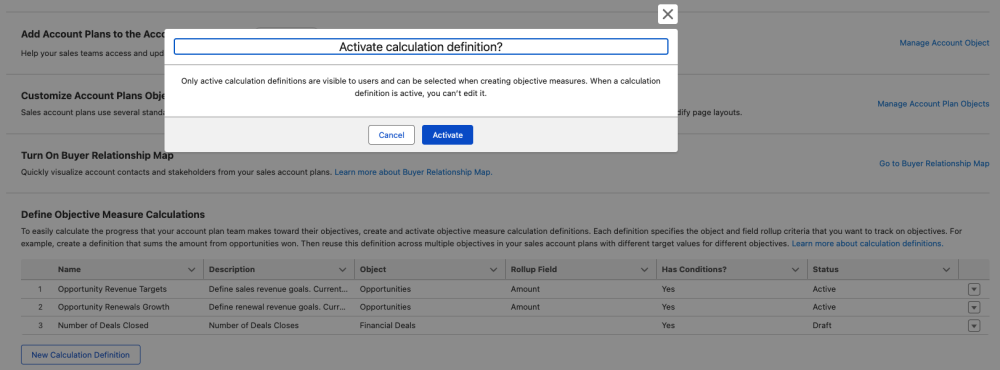Open Learn more about Buyer Relationship Map
Image resolution: width=1000 pixels, height=370 pixels.
pyautogui.click(x=413, y=172)
